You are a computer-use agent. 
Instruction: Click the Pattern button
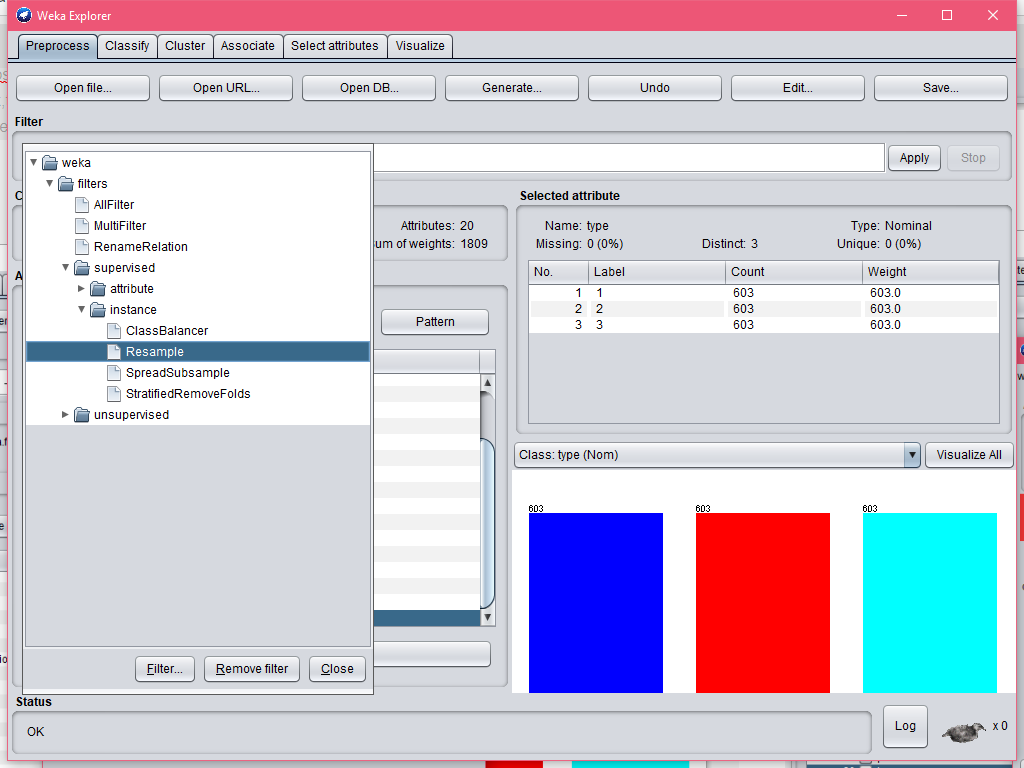pyautogui.click(x=435, y=321)
